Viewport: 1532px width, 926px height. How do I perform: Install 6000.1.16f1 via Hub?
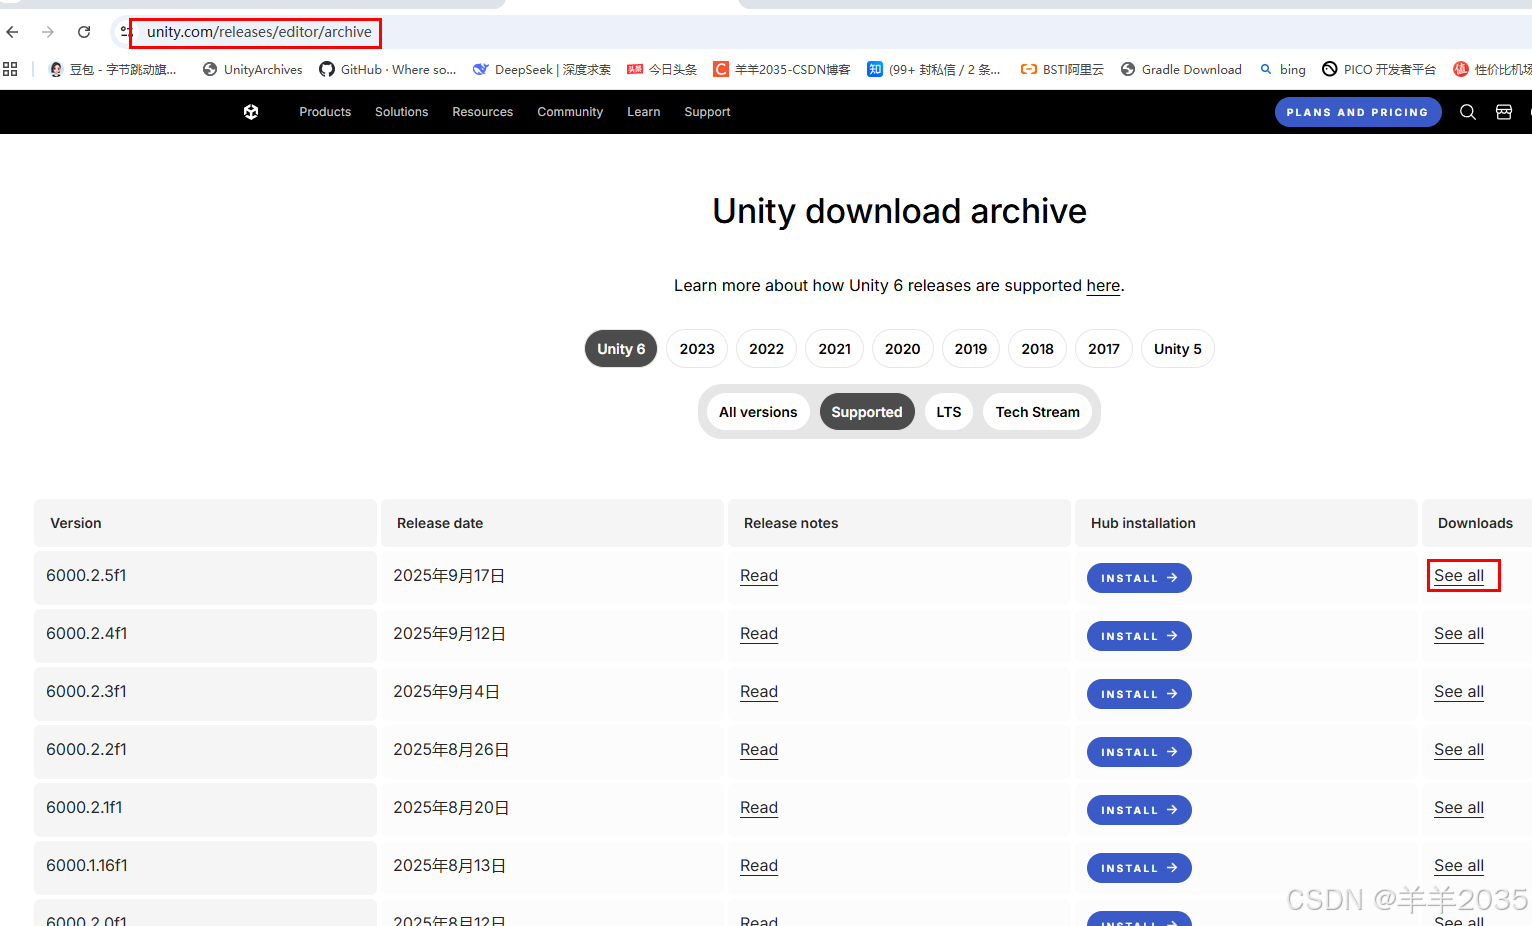click(1139, 868)
